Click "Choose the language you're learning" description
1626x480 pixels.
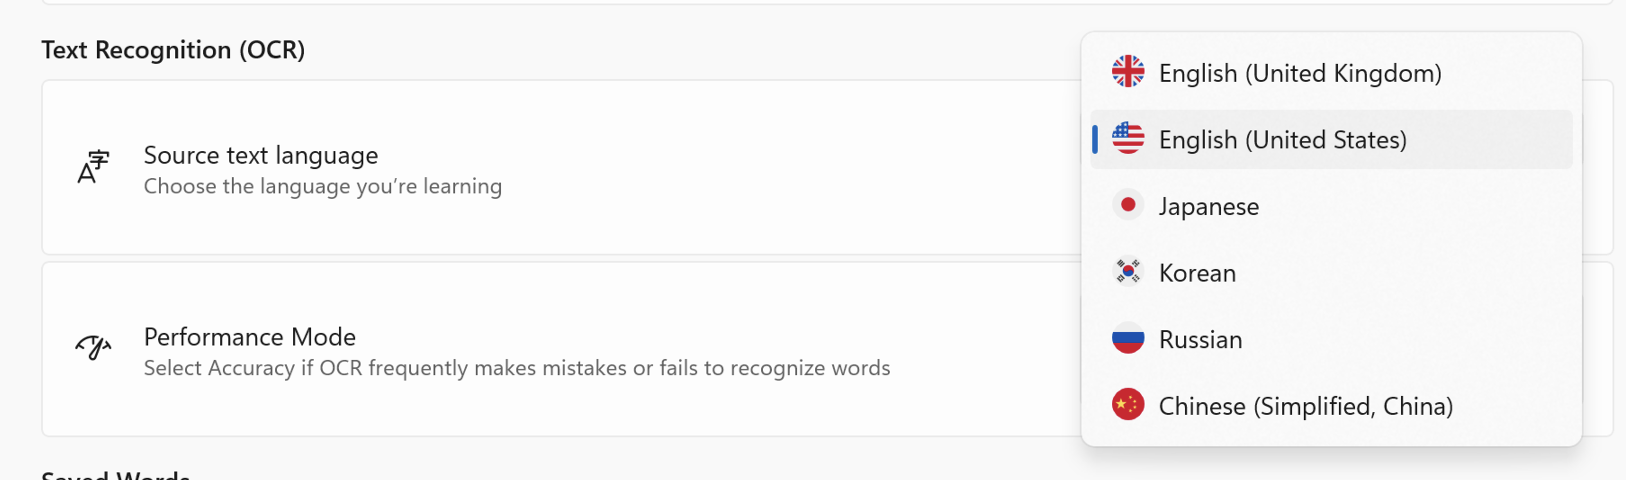(x=323, y=186)
